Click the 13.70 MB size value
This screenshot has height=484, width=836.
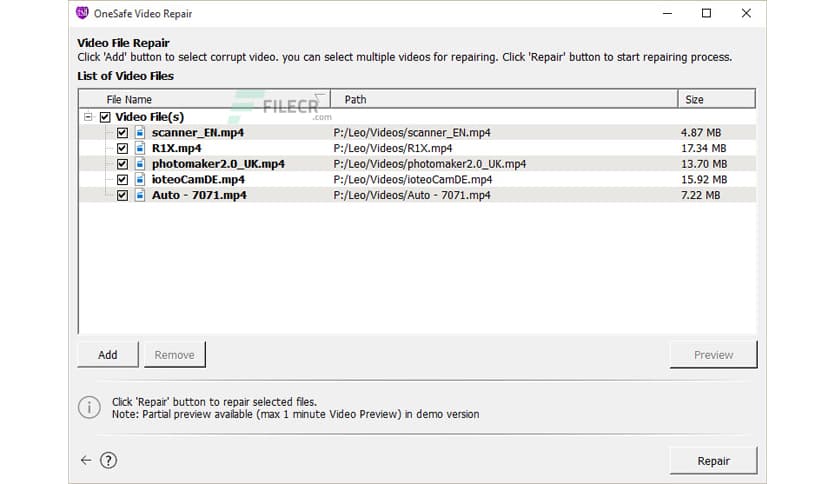pos(704,164)
